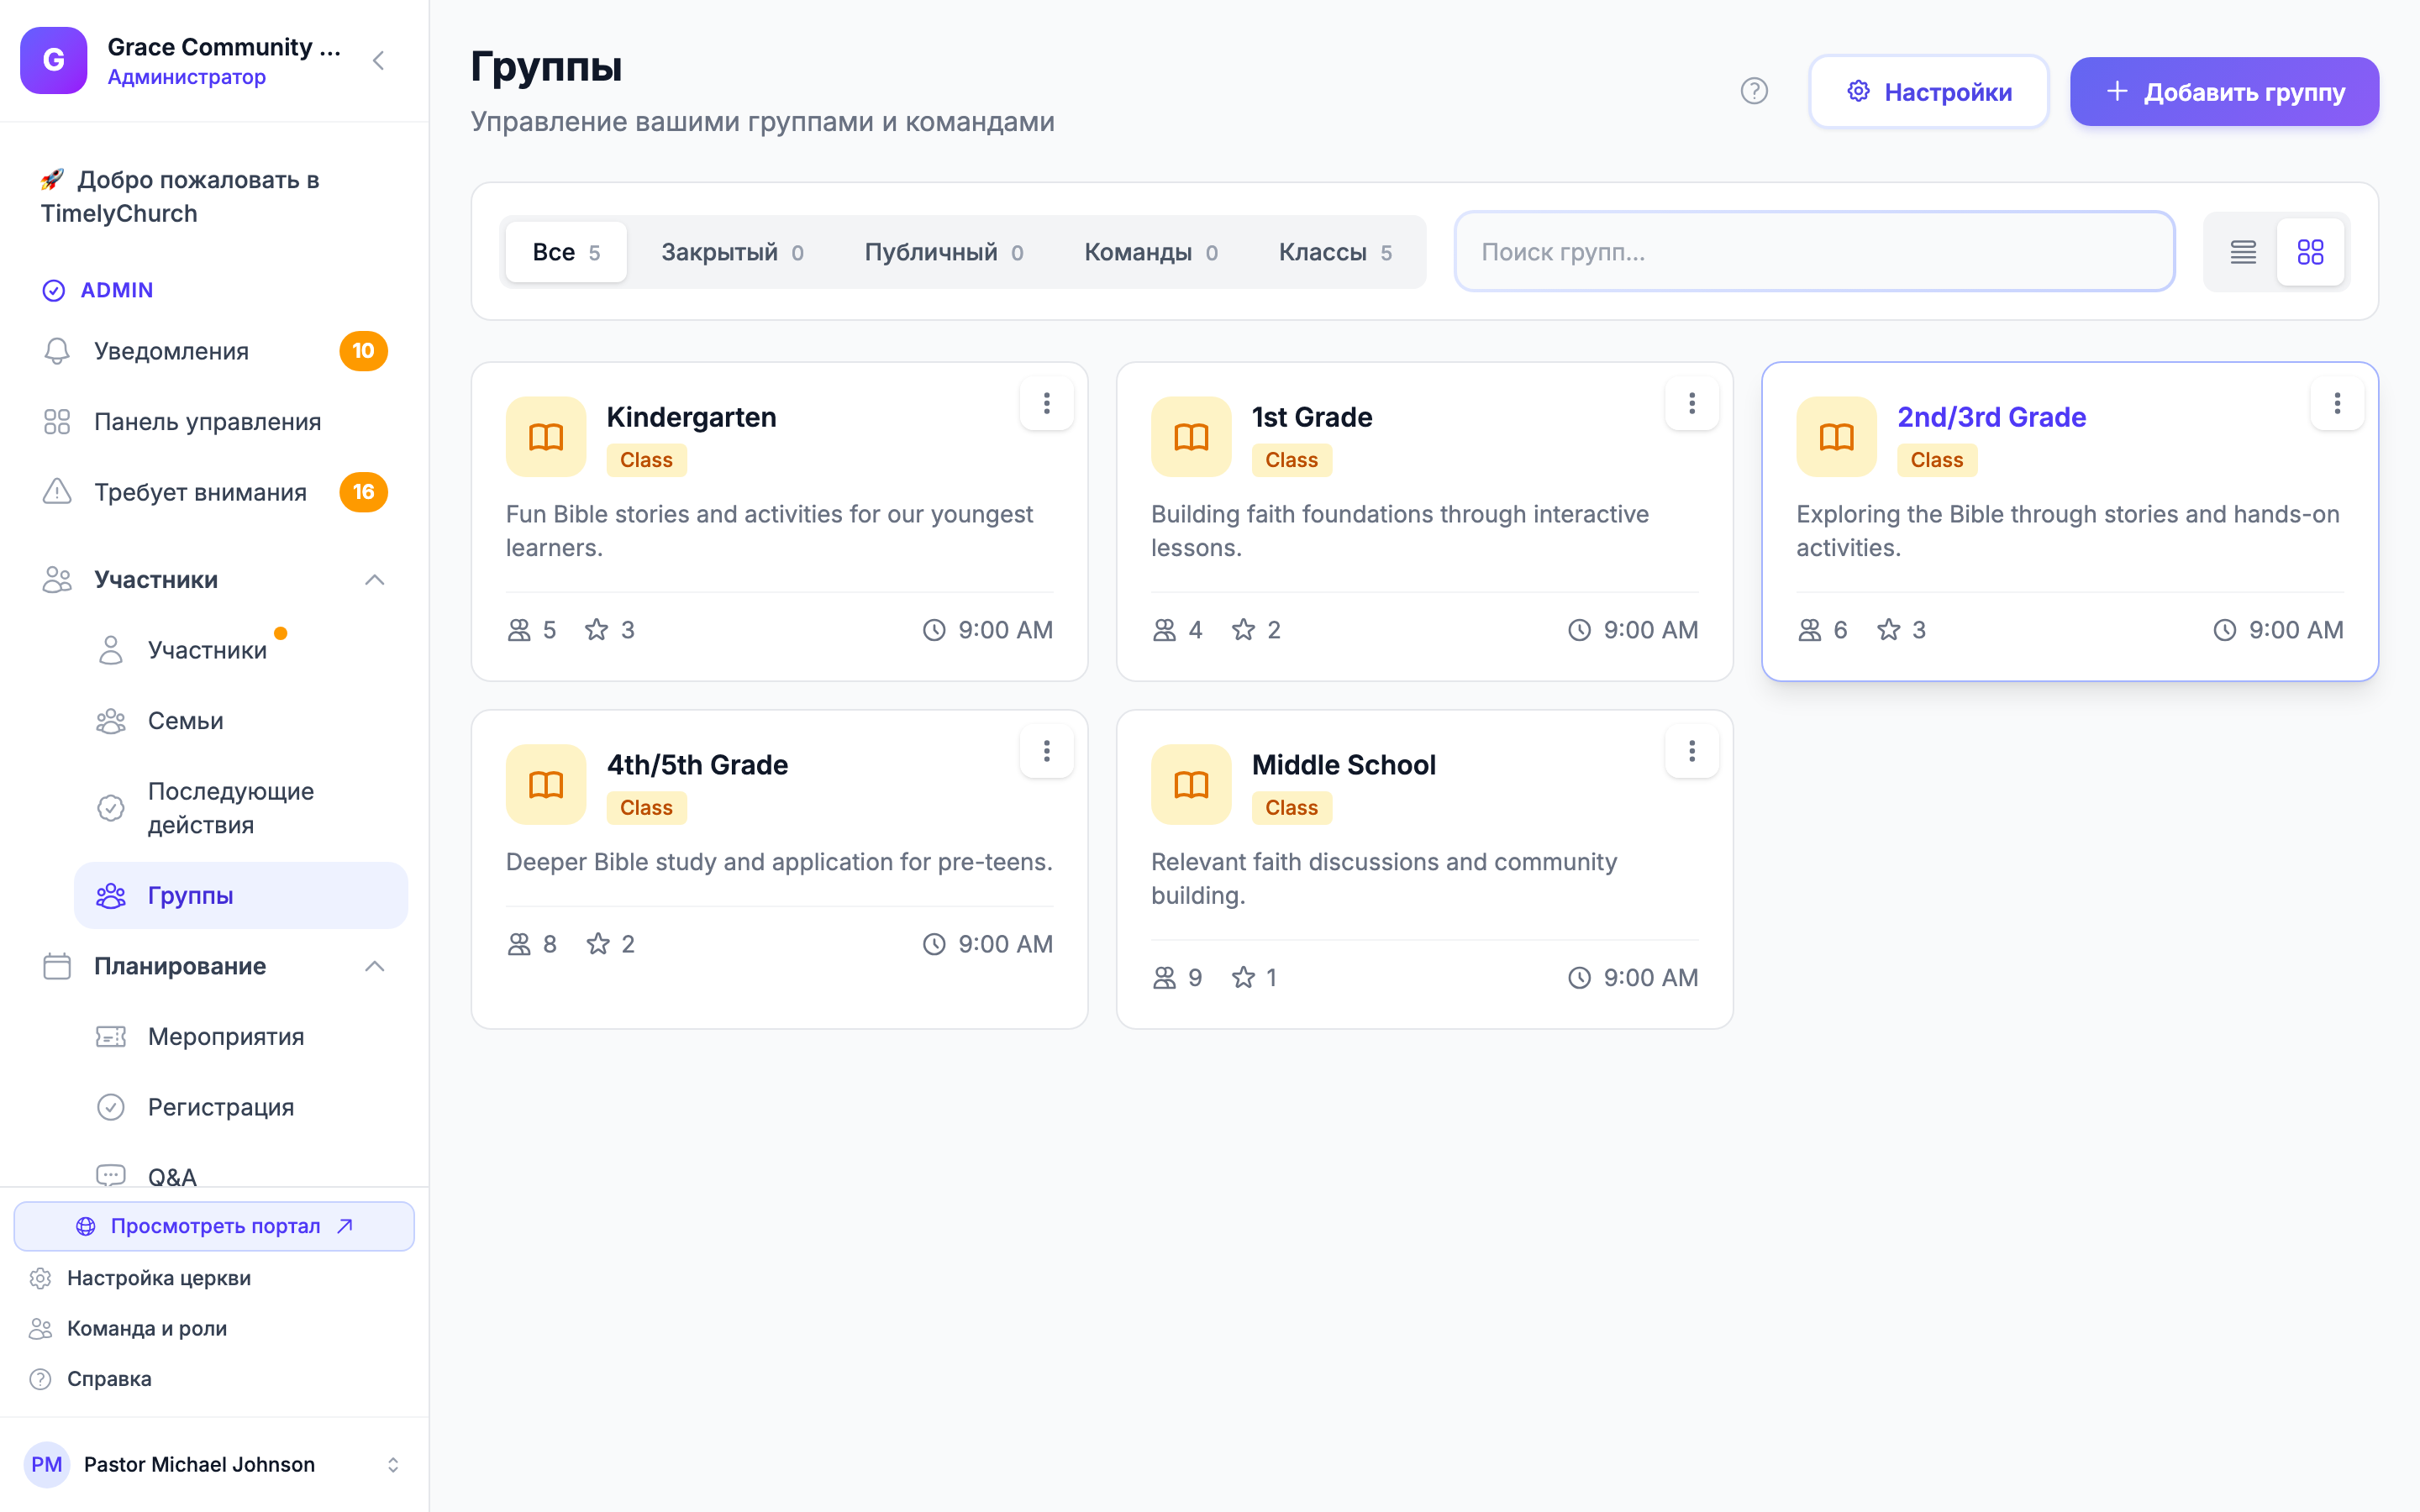Click the Grace Community G logo
This screenshot has width=2420, height=1512.
point(54,61)
